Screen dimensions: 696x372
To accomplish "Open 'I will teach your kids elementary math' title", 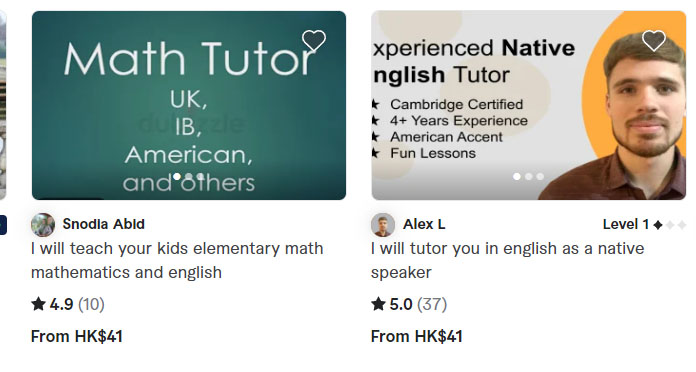I will pos(177,260).
